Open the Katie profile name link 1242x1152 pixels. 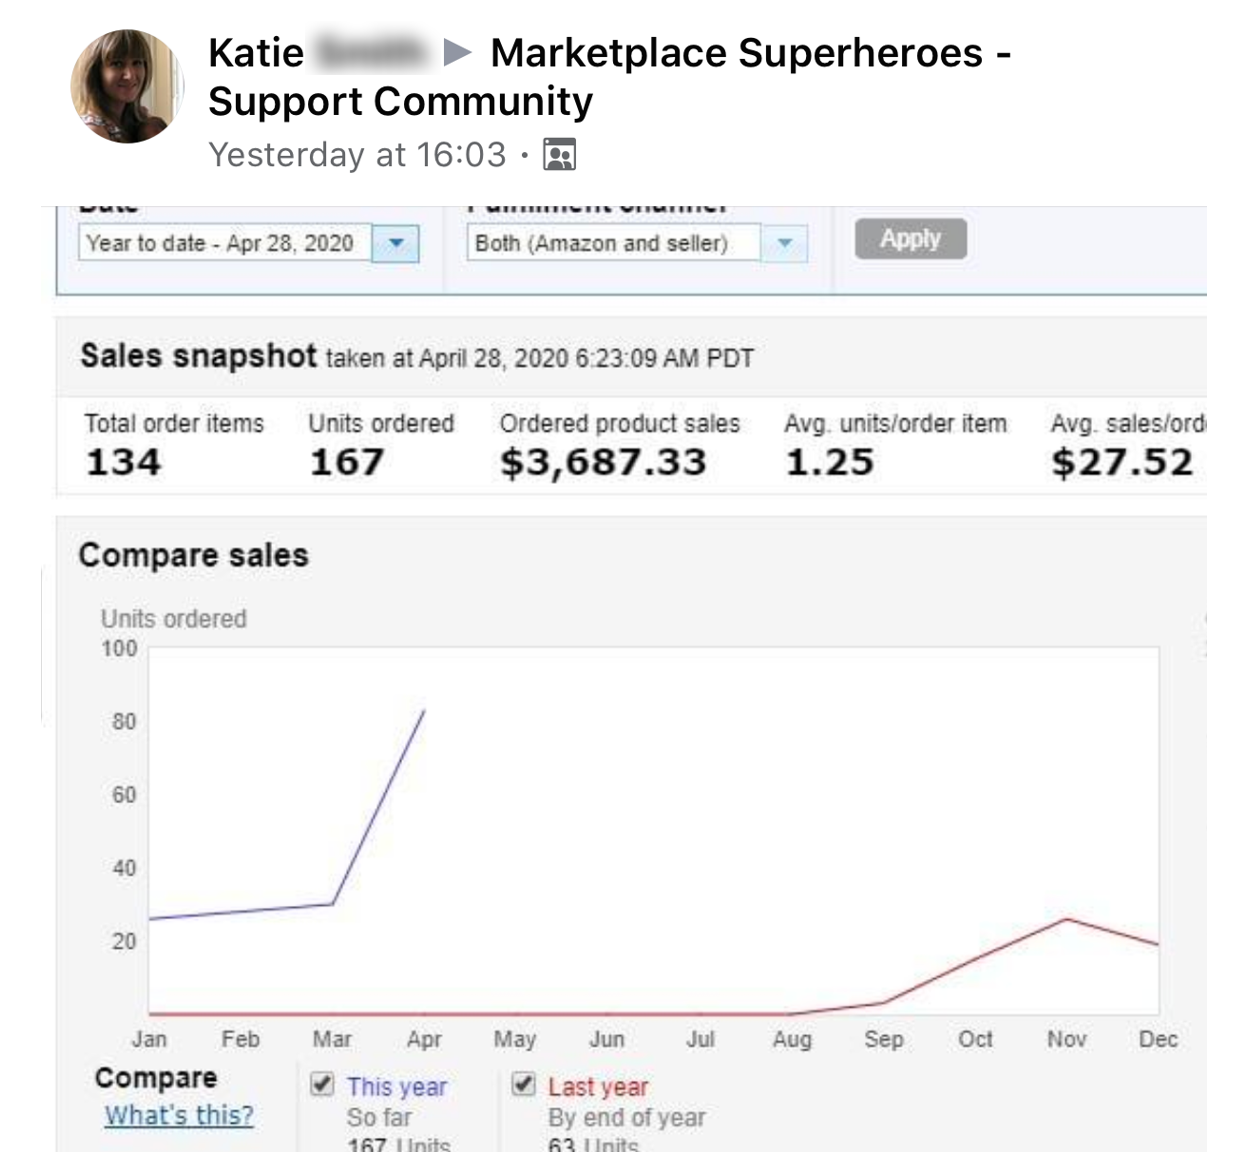(256, 53)
